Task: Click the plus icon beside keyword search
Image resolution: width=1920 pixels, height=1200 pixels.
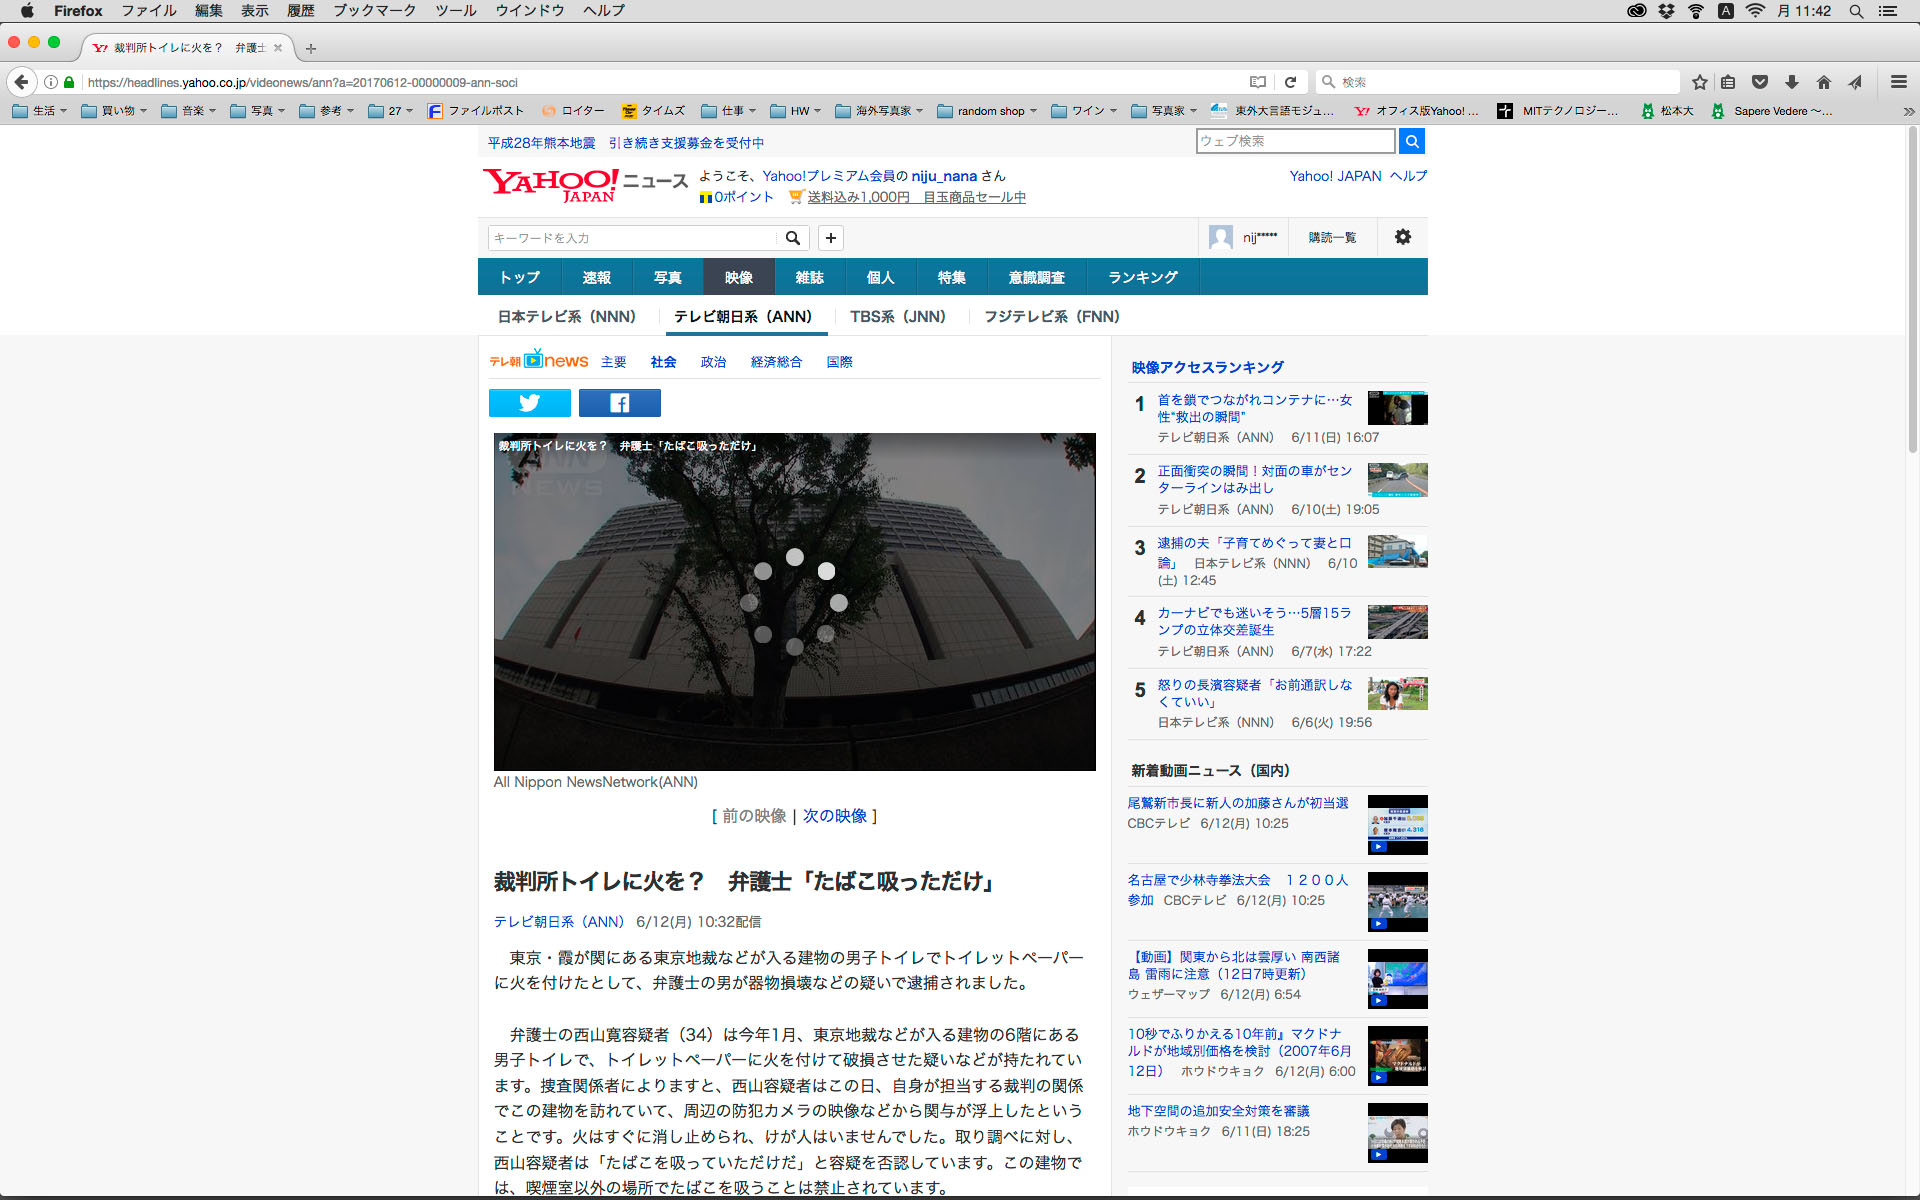Action: point(830,238)
